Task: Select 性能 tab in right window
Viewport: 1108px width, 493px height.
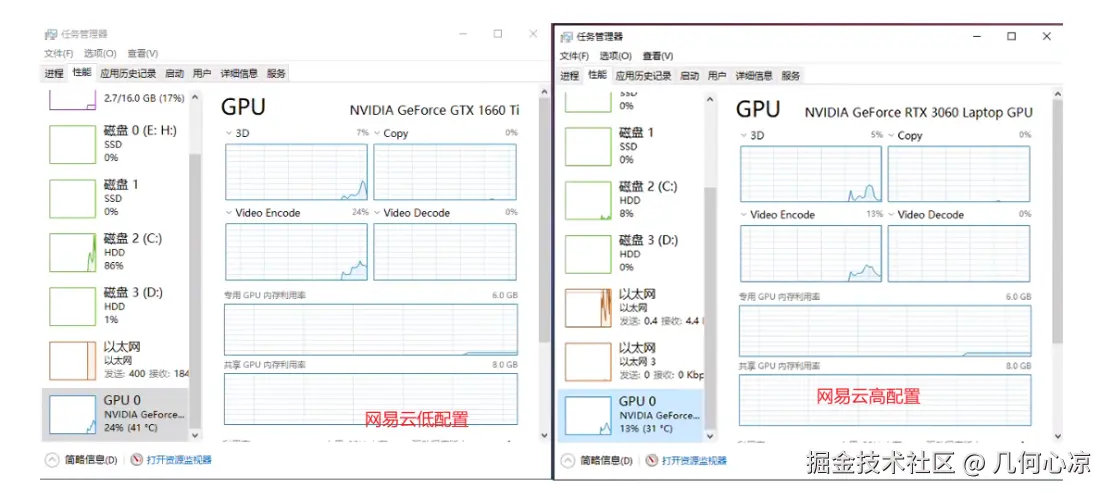Action: point(597,75)
